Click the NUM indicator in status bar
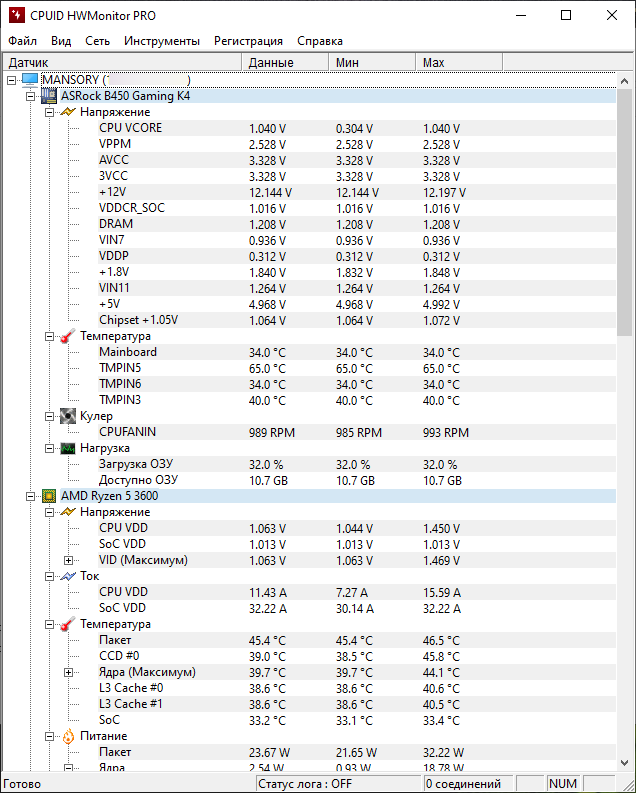This screenshot has width=636, height=793. (x=563, y=784)
